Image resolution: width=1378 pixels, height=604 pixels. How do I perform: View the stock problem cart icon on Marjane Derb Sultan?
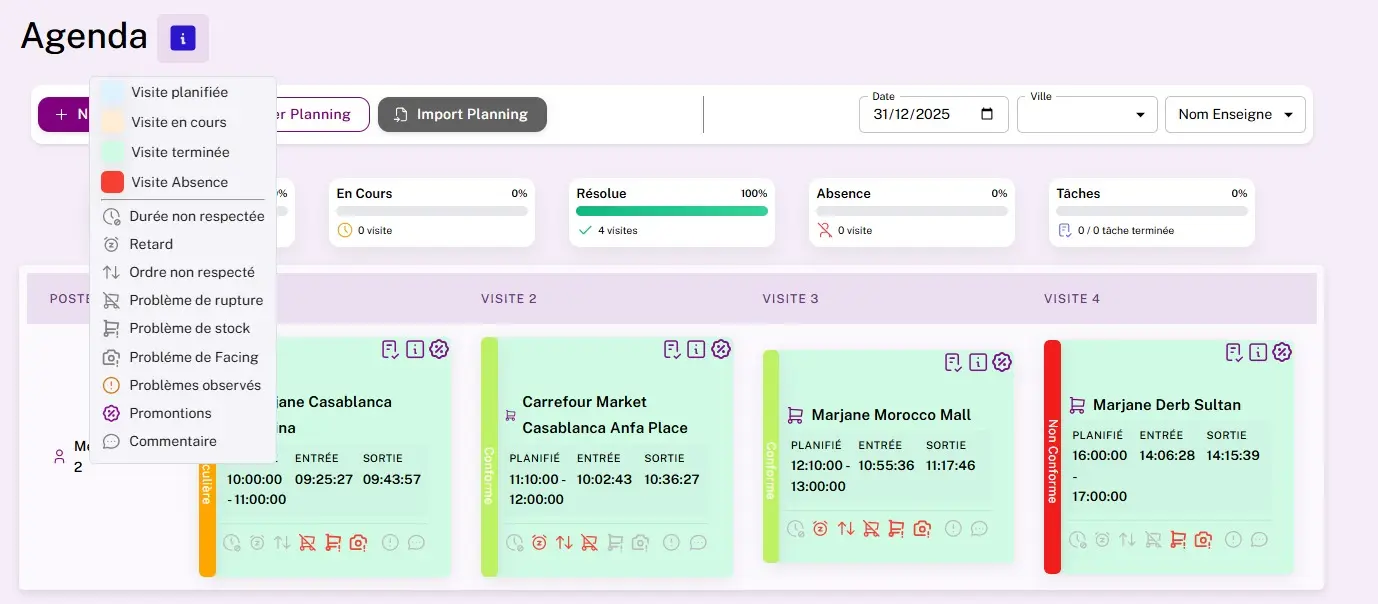click(1177, 538)
